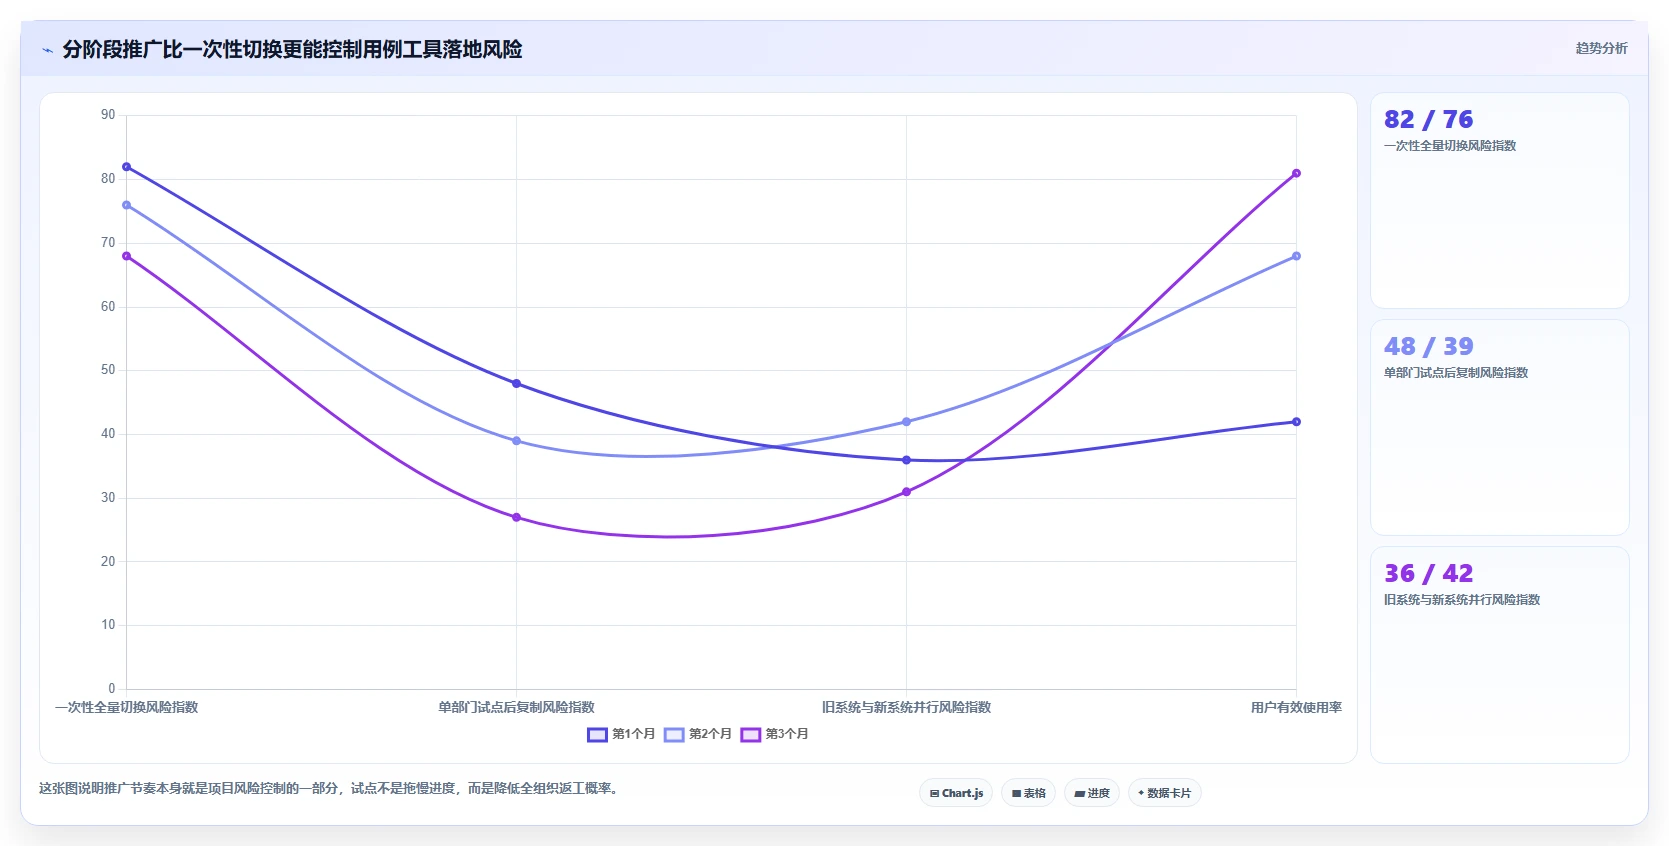Click the 36 / 42 card value
The height and width of the screenshot is (846, 1669).
1428,573
